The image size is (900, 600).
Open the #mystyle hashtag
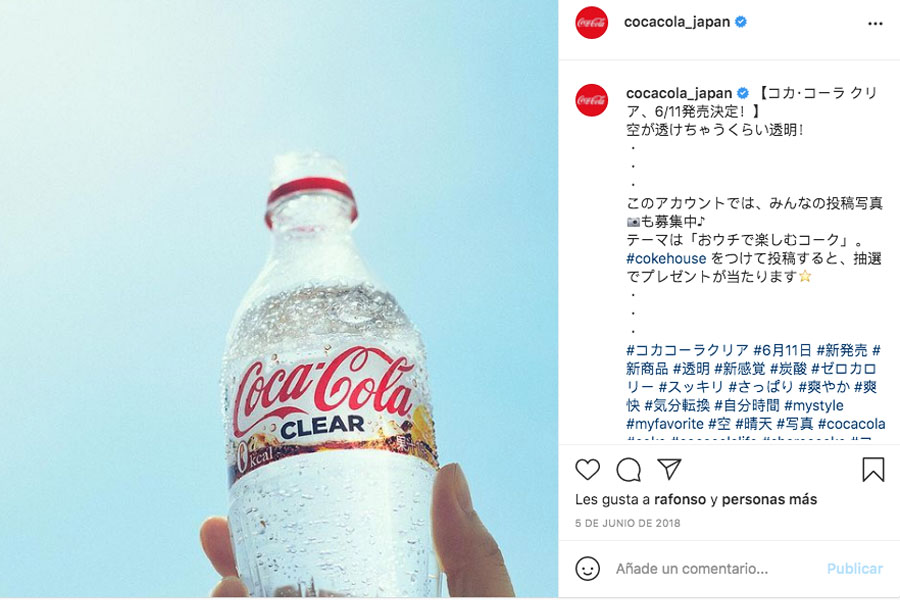click(813, 405)
